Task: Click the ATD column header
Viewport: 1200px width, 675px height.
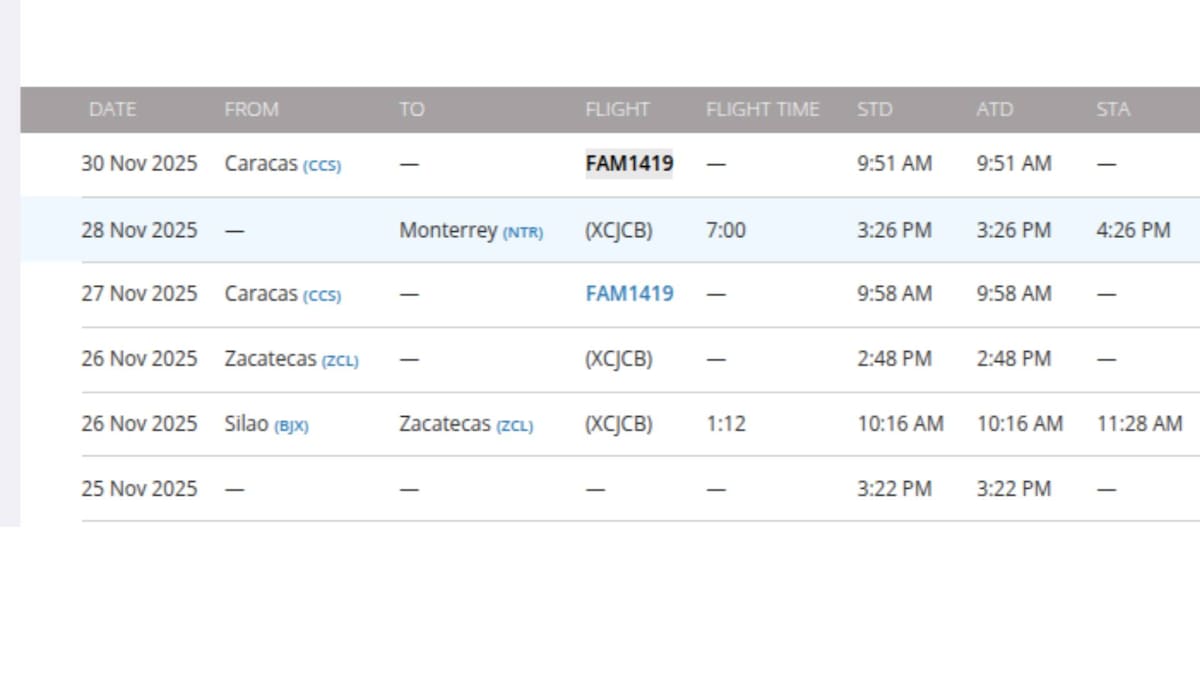Action: click(994, 110)
